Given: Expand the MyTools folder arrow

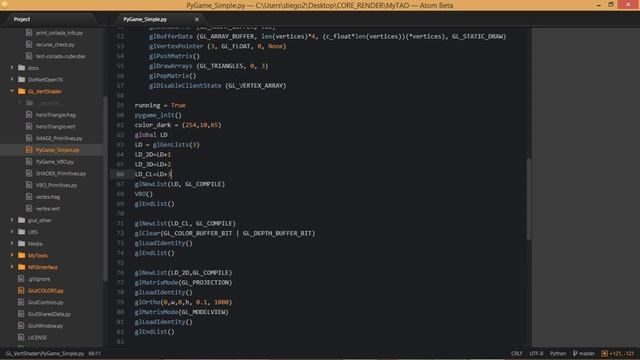Looking at the screenshot, I should pyautogui.click(x=12, y=256).
